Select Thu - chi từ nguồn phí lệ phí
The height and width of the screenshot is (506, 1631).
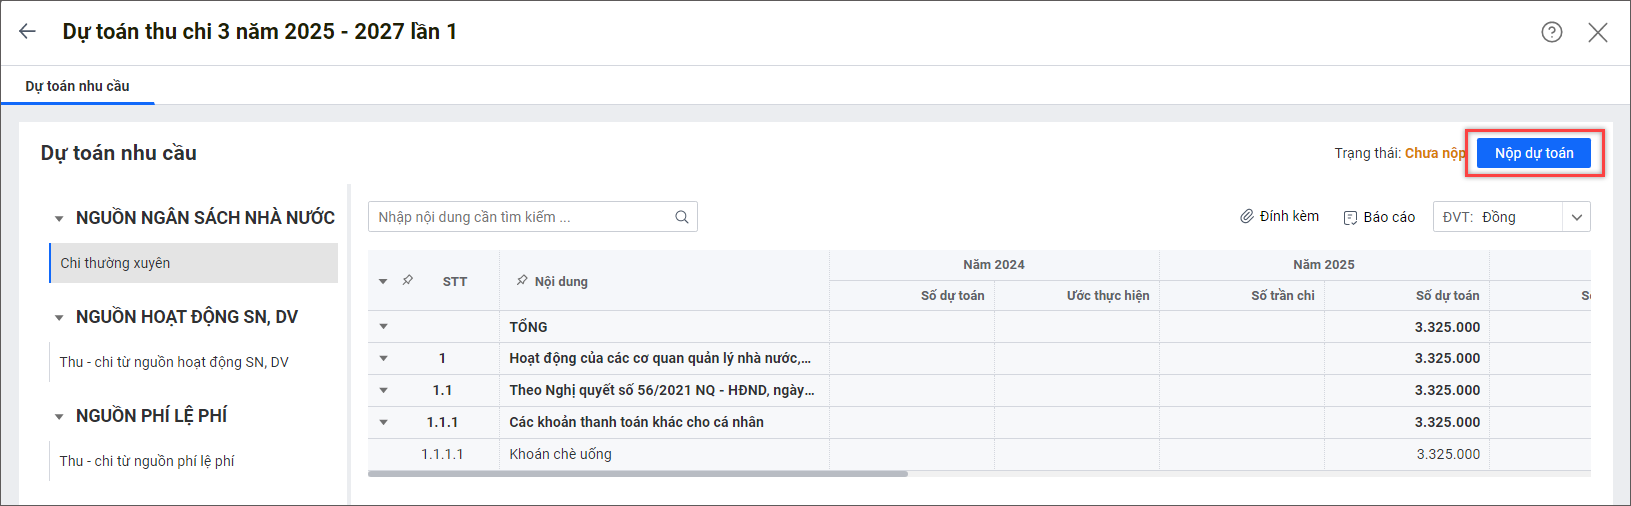pyautogui.click(x=147, y=461)
